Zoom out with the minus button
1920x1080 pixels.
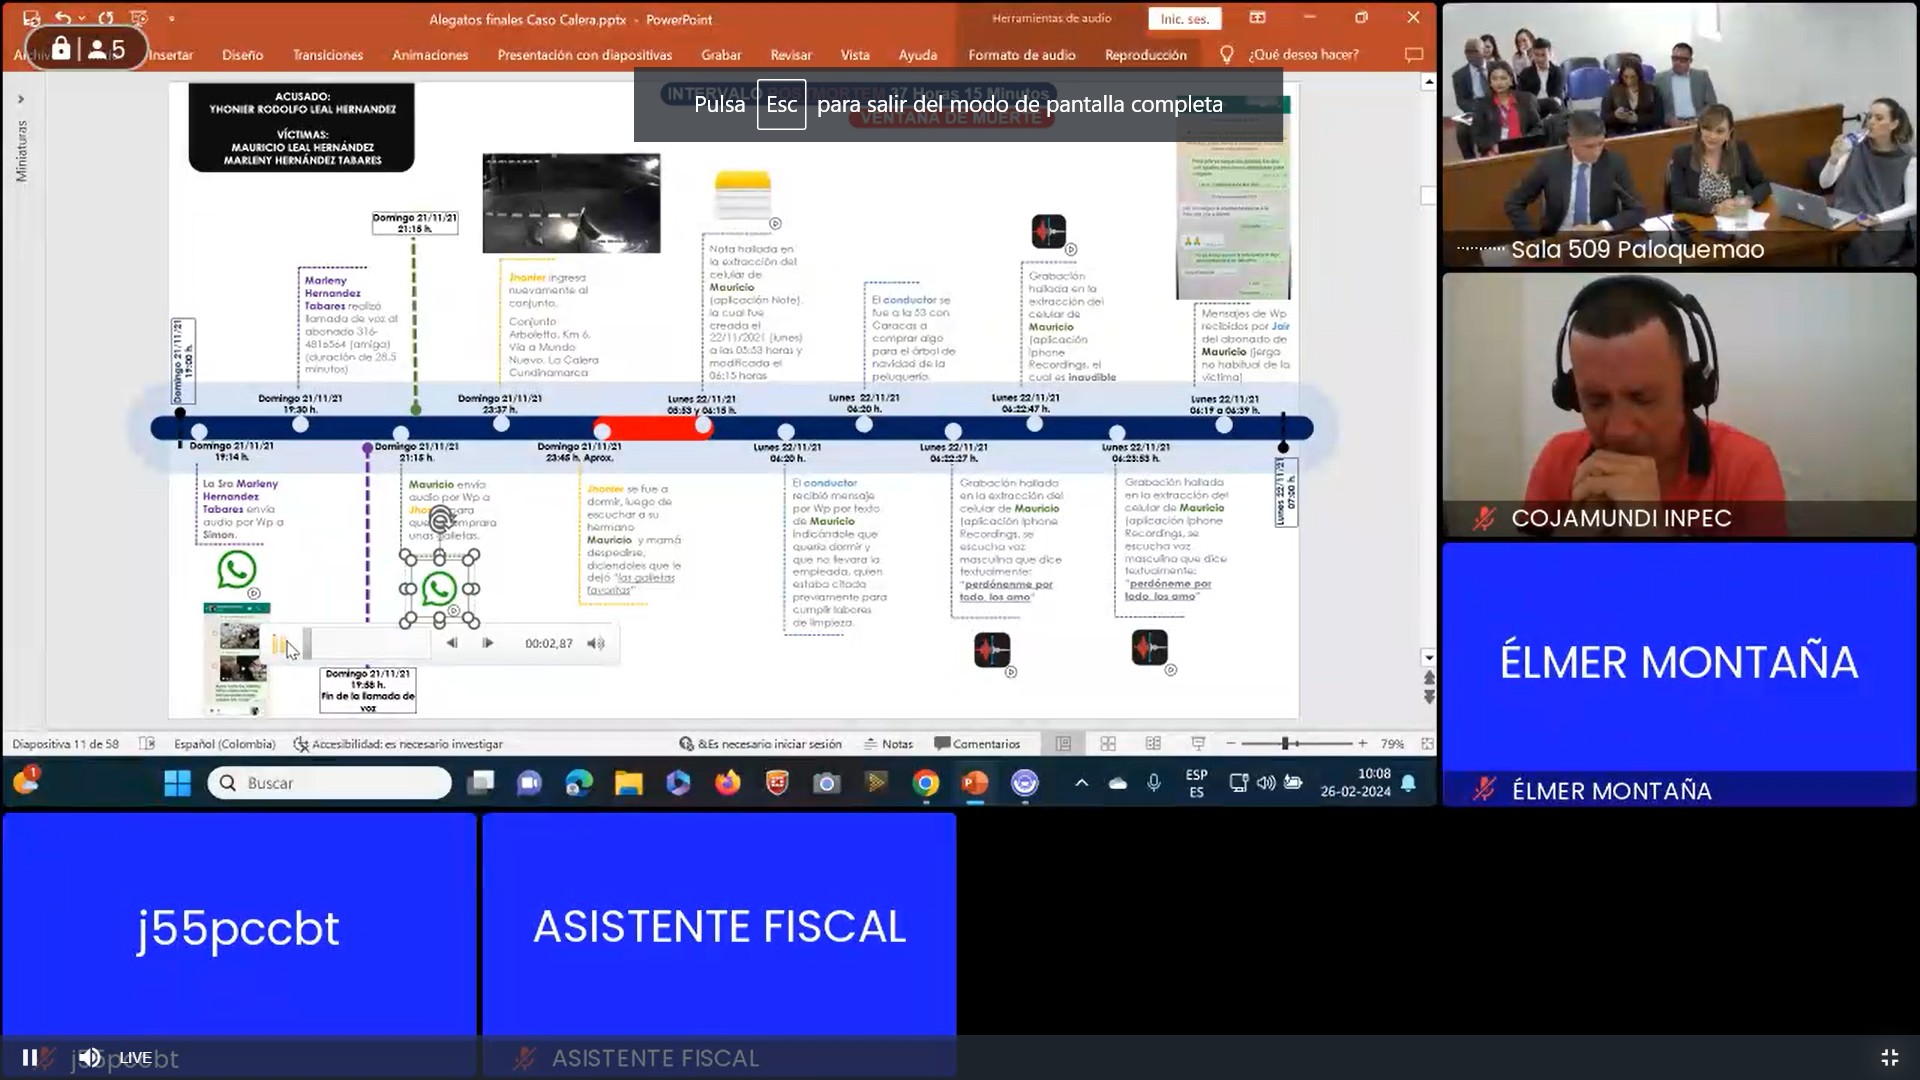pyautogui.click(x=1231, y=744)
